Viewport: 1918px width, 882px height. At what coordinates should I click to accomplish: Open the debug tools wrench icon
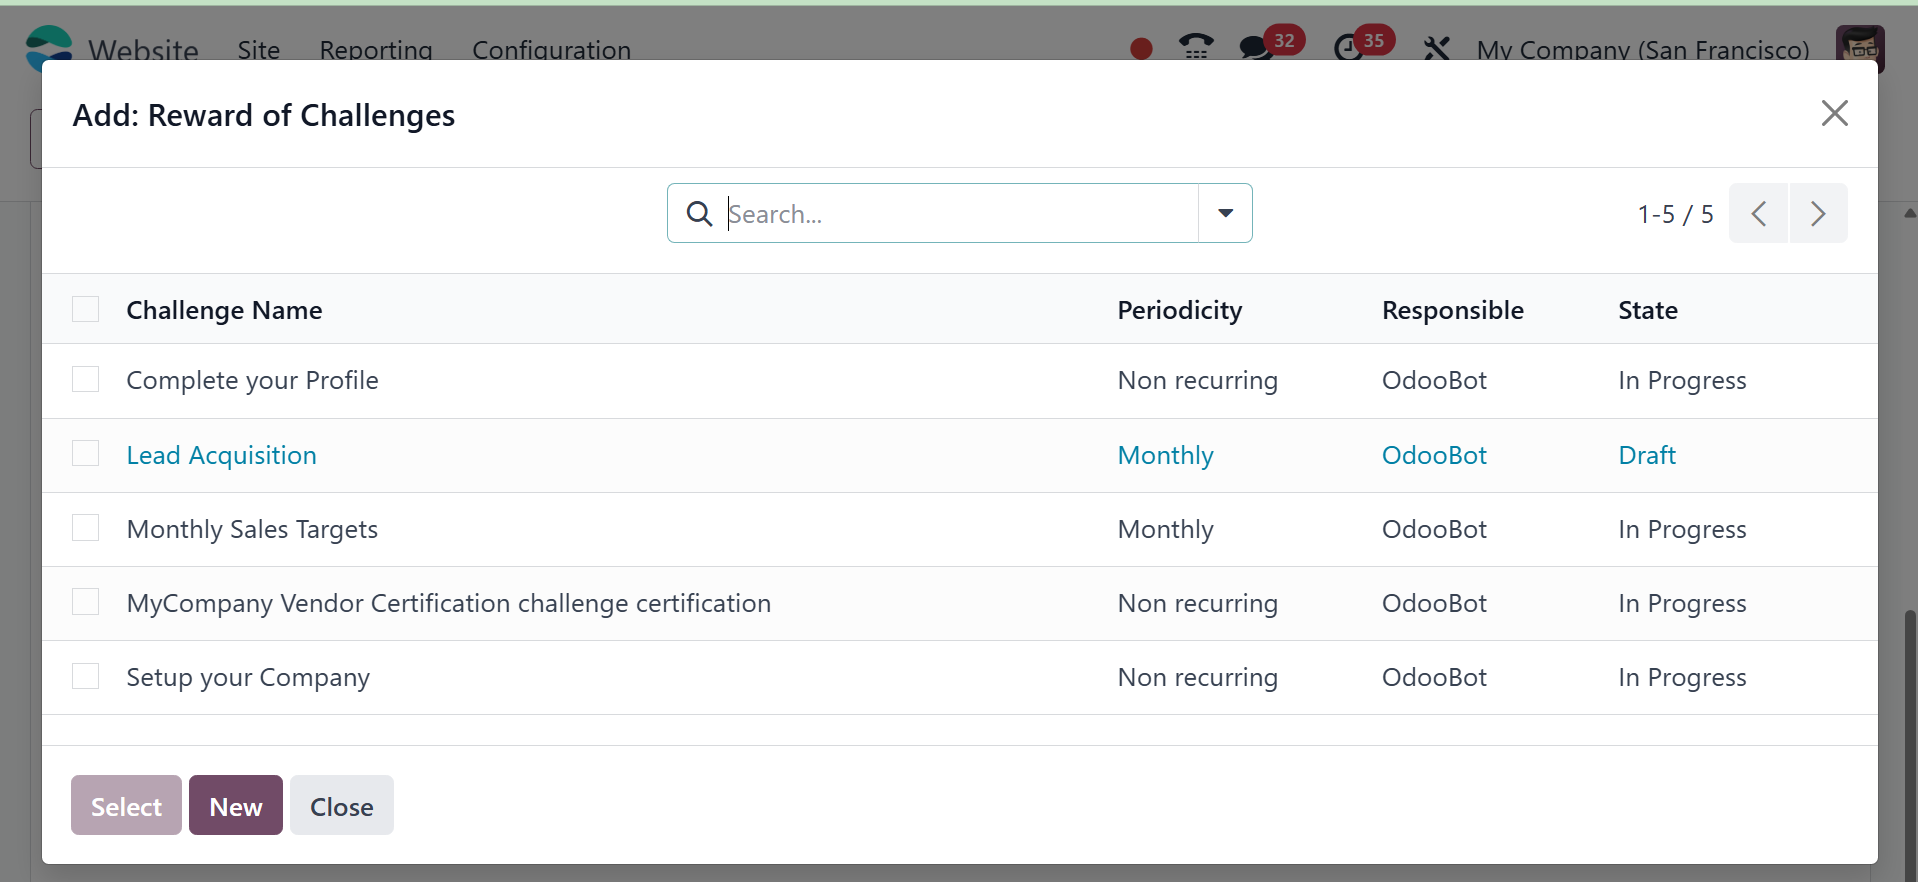(x=1436, y=48)
